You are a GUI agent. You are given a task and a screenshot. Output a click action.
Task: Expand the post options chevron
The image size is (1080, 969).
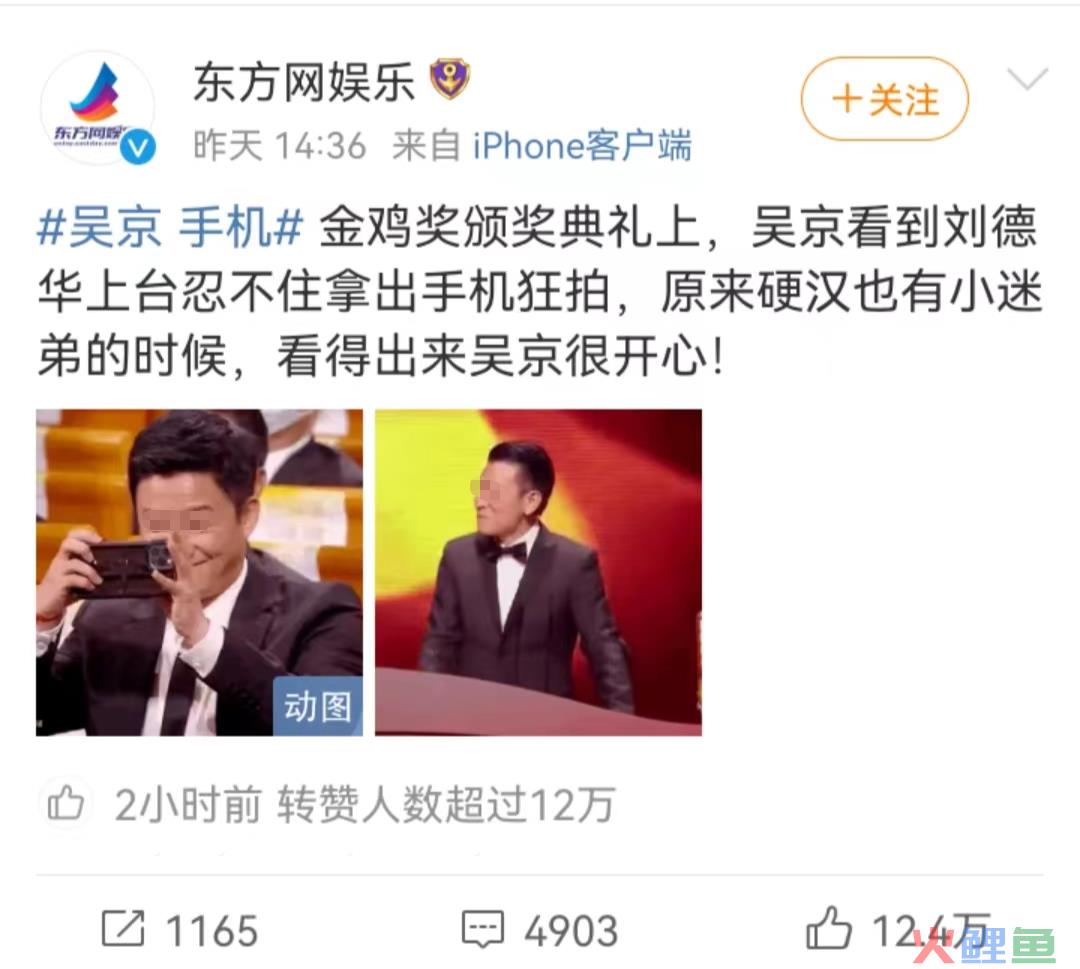tap(1027, 79)
